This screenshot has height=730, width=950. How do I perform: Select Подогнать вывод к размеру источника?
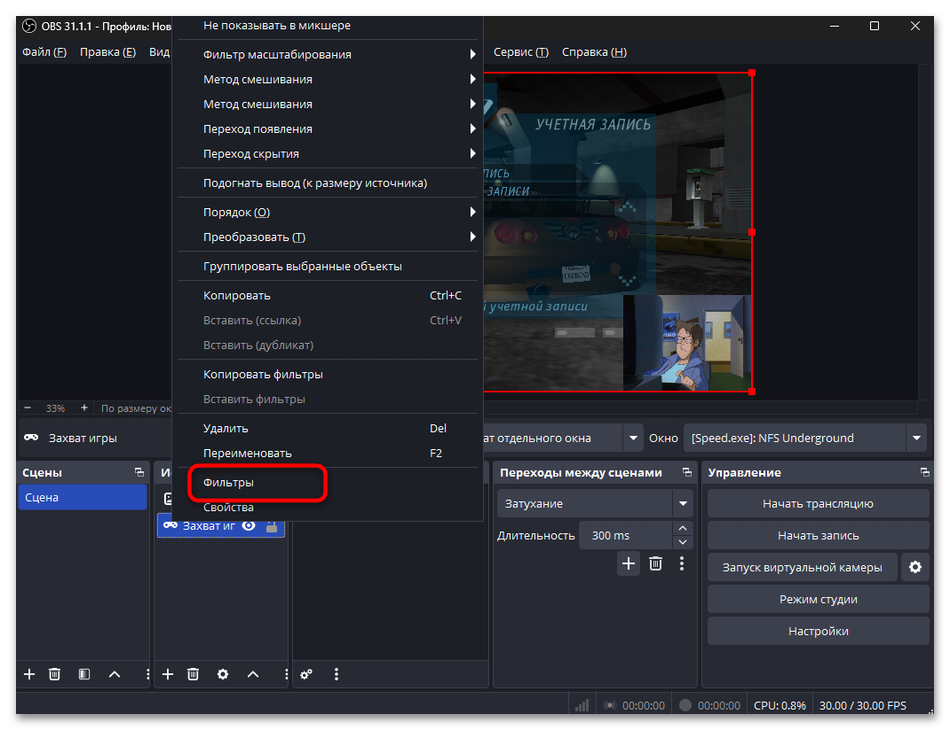(x=328, y=183)
